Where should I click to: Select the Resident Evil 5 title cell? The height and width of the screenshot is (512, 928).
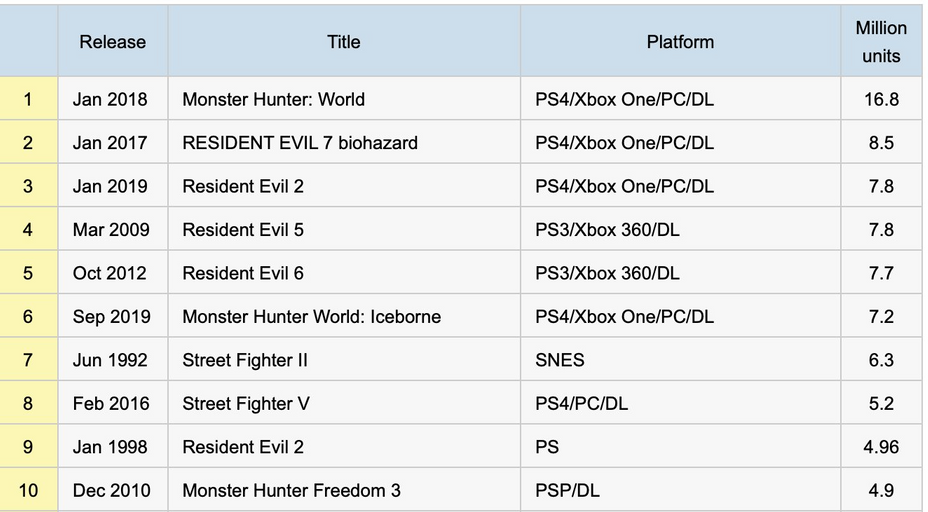coord(243,230)
